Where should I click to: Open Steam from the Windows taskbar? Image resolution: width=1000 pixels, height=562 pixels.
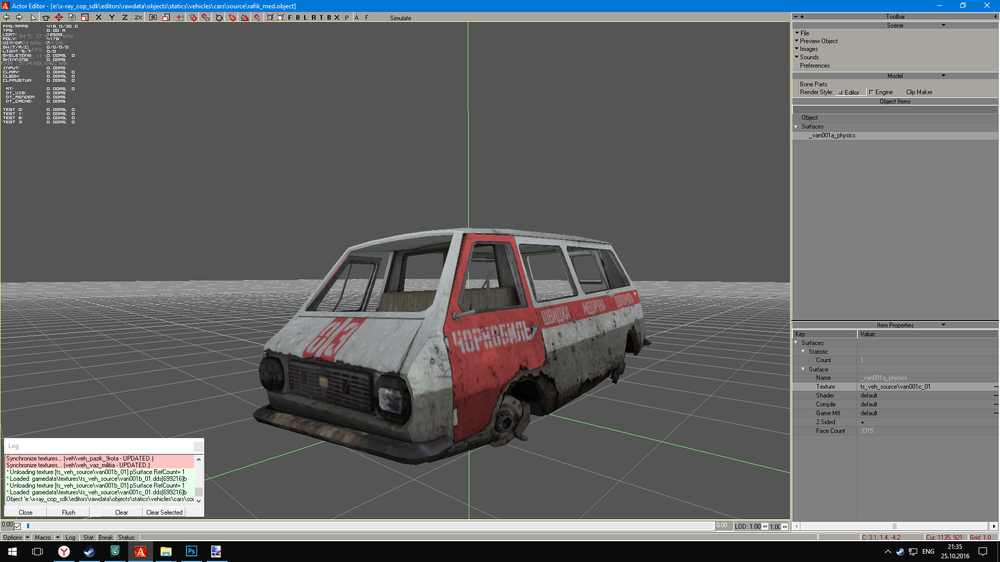pyautogui.click(x=89, y=551)
